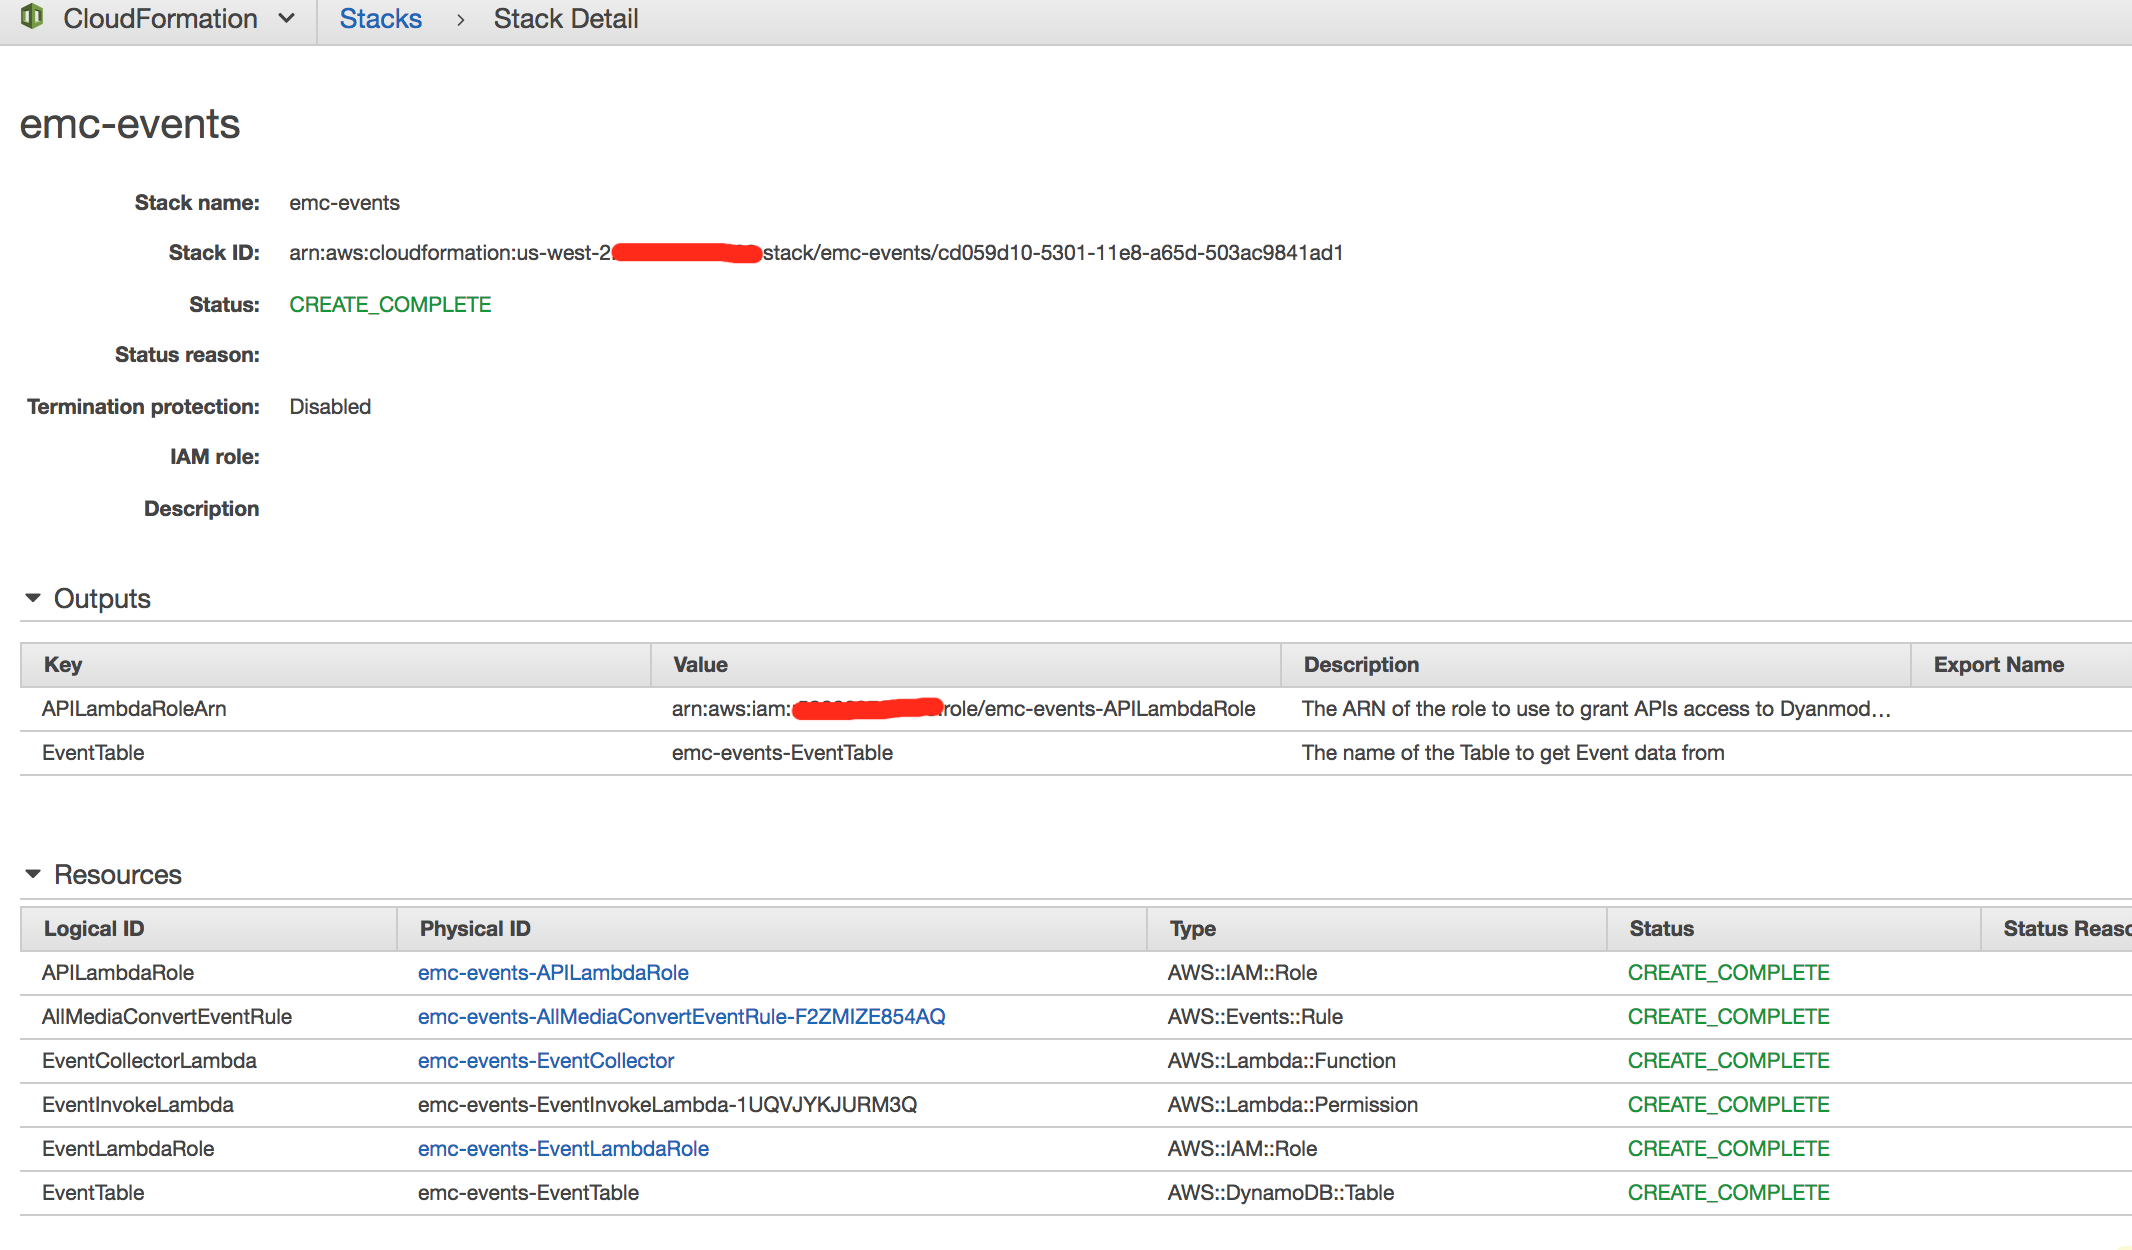The height and width of the screenshot is (1250, 2132).
Task: Click the AWS::DynamoDB::Table type cell
Action: [1281, 1193]
